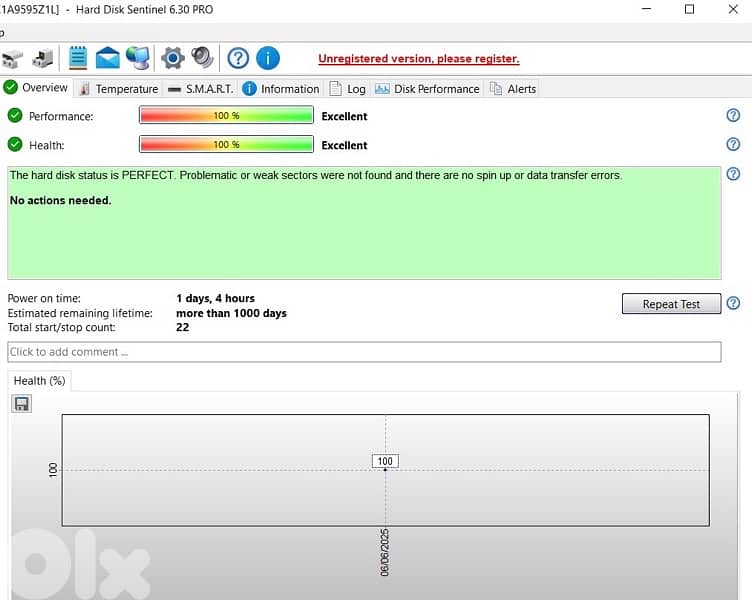
Task: Click the Performance 100 % progress bar
Action: pos(226,116)
